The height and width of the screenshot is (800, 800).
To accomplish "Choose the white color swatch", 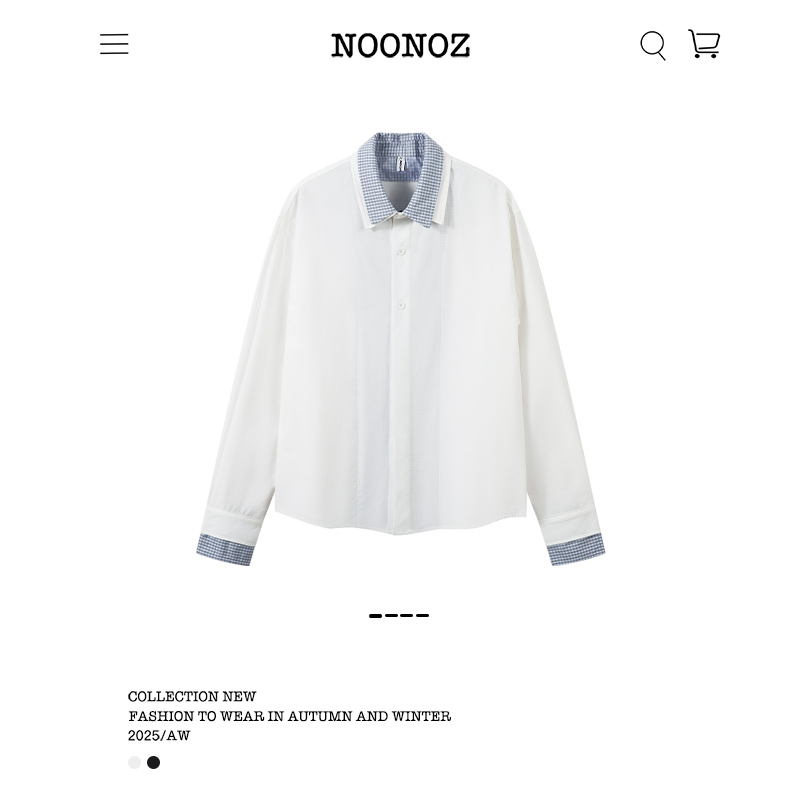I will coord(134,762).
